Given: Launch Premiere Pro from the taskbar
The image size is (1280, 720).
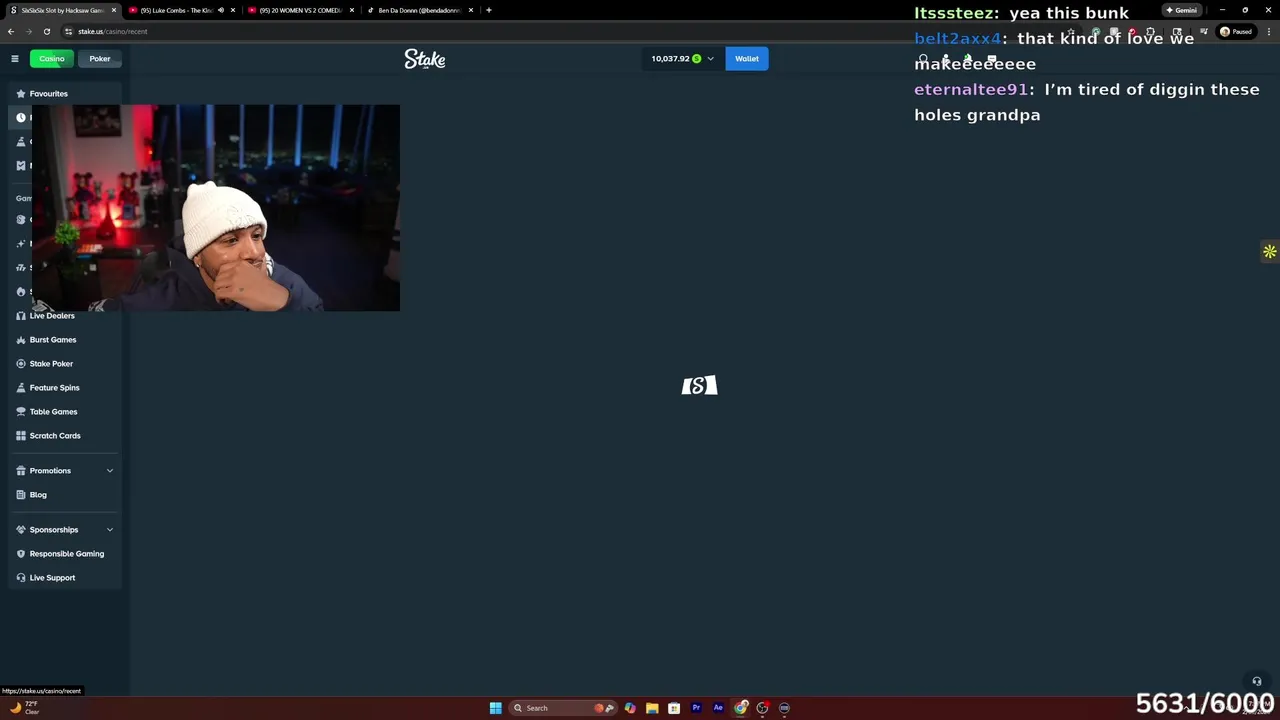Looking at the screenshot, I should coord(696,708).
